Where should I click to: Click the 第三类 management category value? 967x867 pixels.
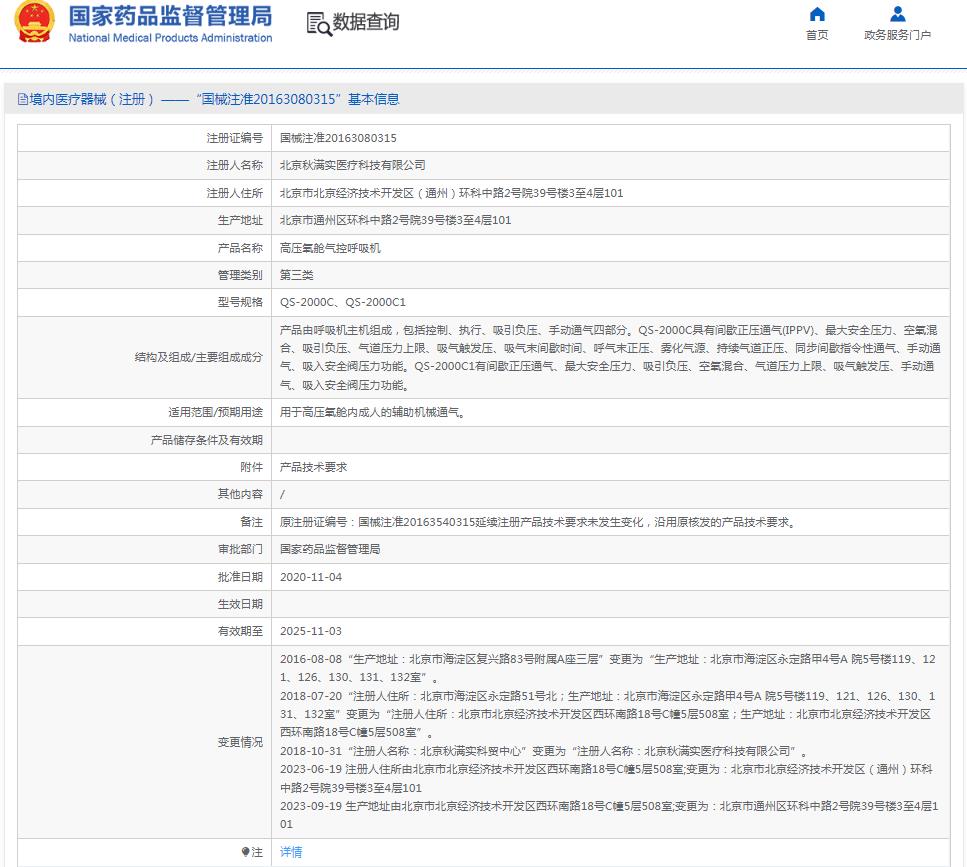(296, 275)
